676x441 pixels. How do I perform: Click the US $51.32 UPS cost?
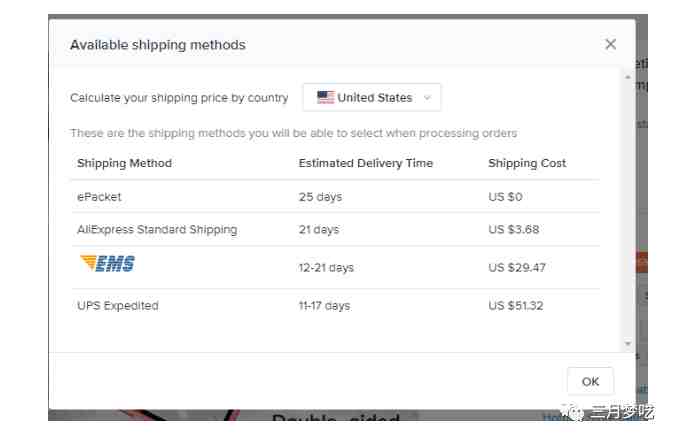coord(516,306)
